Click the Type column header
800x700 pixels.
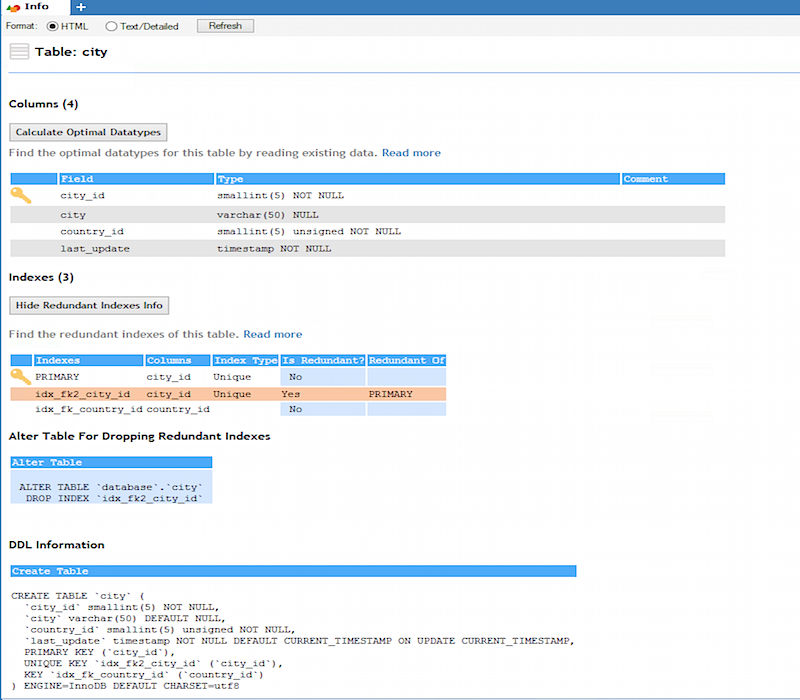[x=417, y=179]
